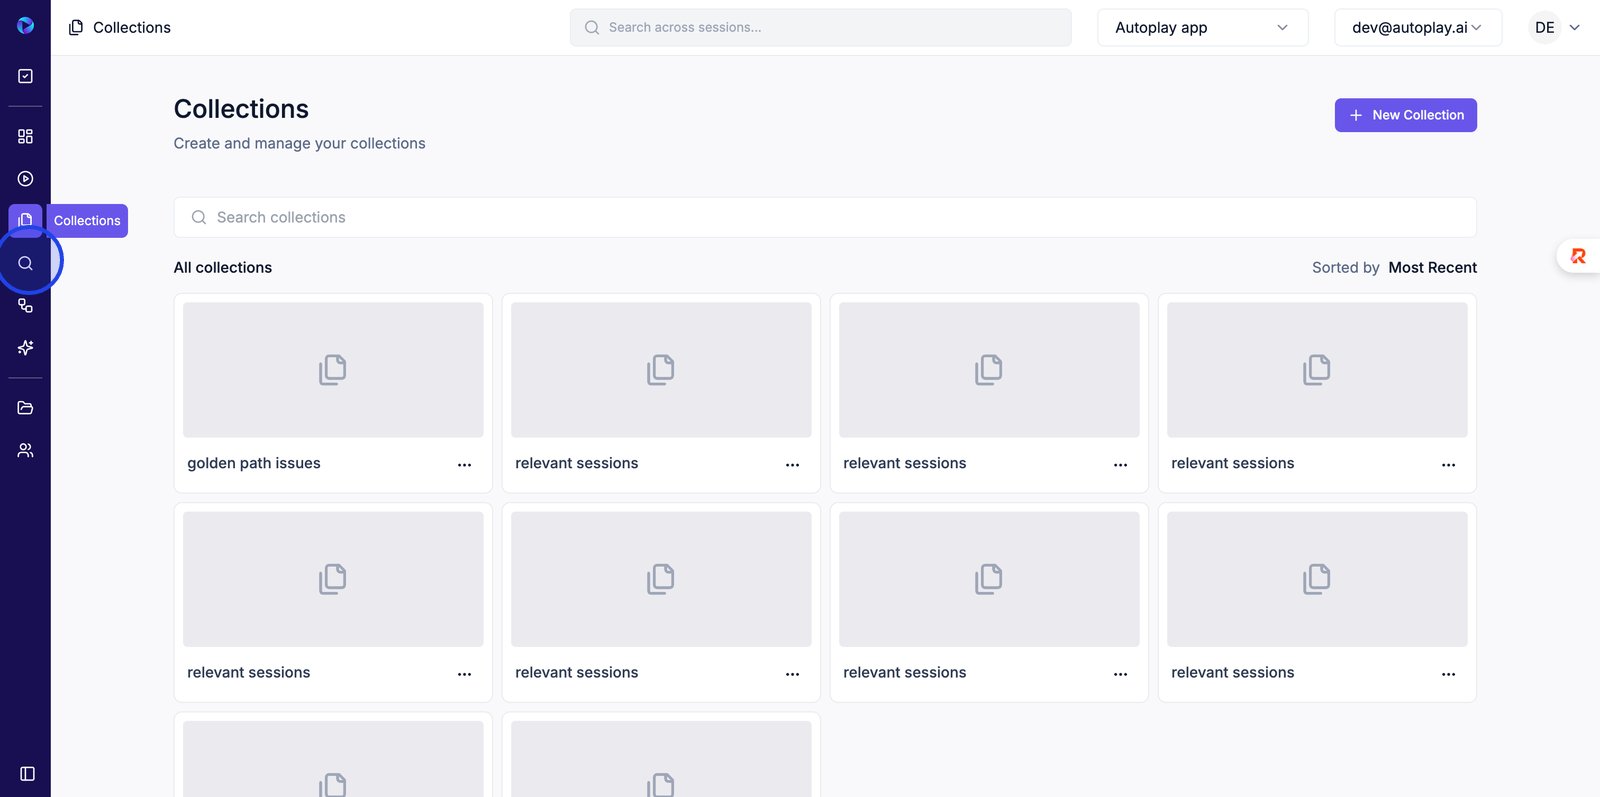This screenshot has height=797, width=1600.
Task: Toggle the sidebar collapse panel icon
Action: pyautogui.click(x=27, y=774)
